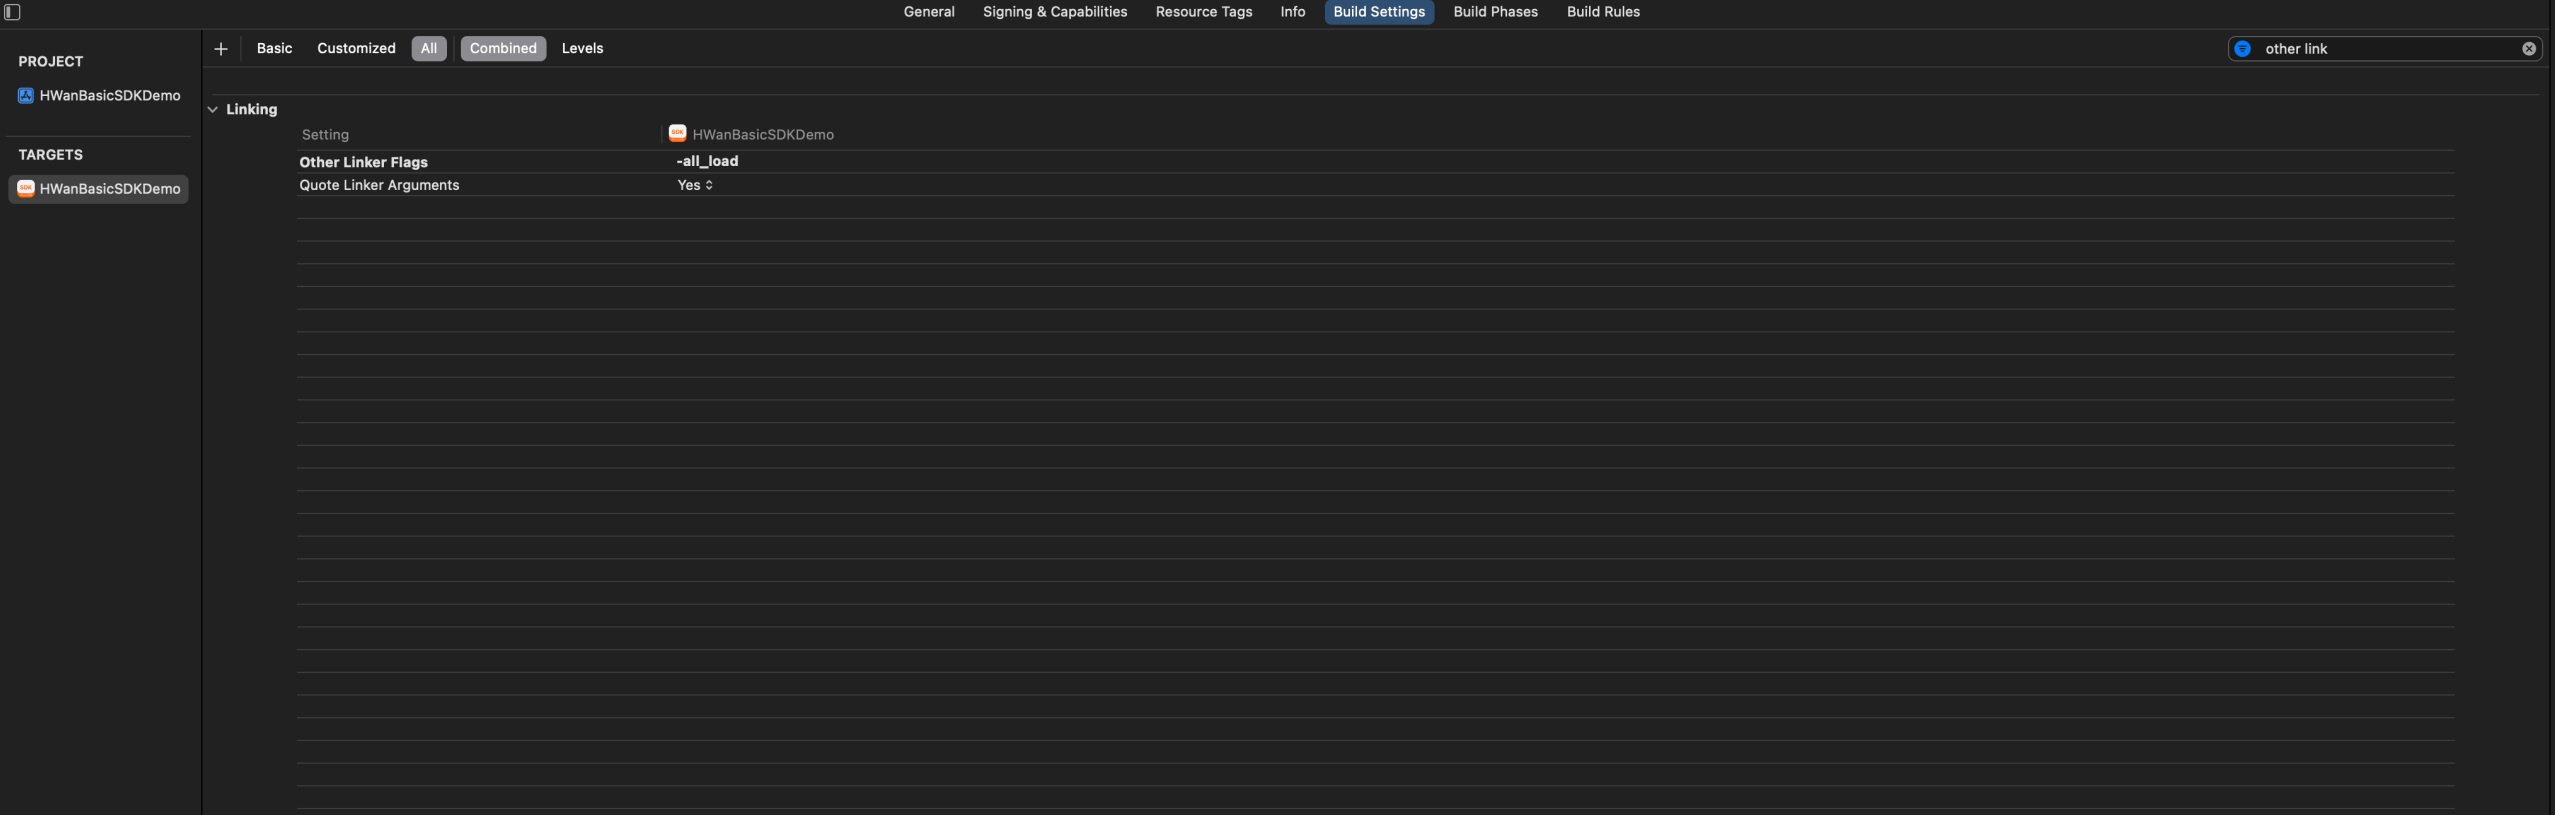2555x815 pixels.
Task: Open Quote Linker Arguments Yes dropdown
Action: [695, 185]
